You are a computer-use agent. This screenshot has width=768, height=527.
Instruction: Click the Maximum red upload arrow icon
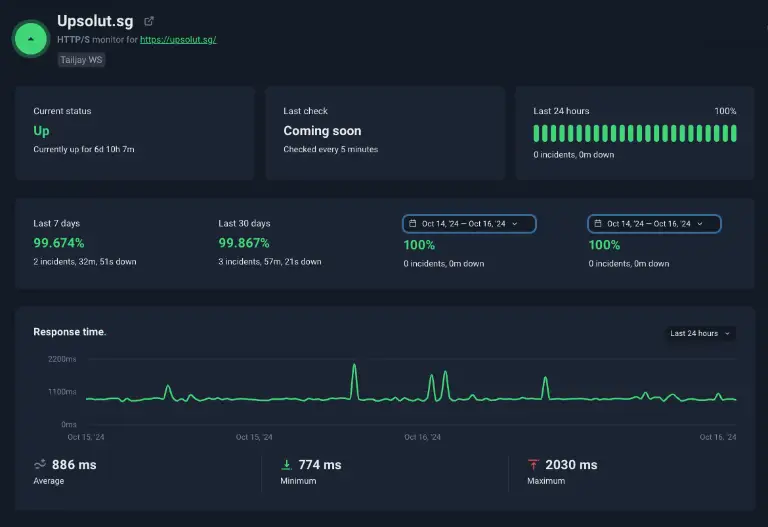click(x=533, y=464)
